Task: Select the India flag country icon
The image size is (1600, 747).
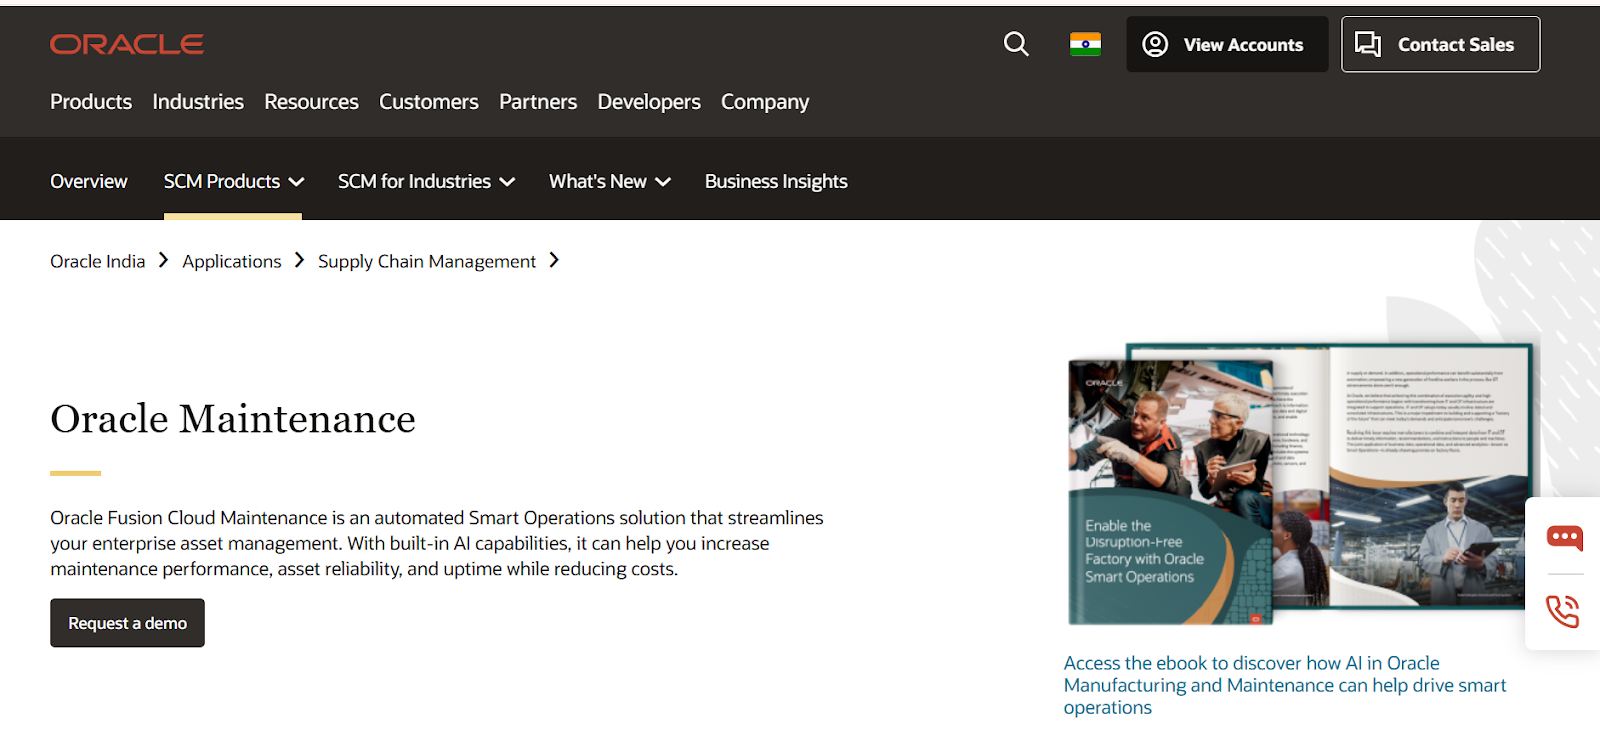Action: tap(1085, 44)
